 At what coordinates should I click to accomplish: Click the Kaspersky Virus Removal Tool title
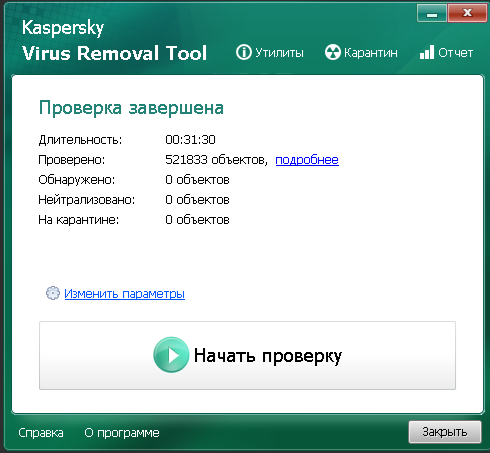pos(114,41)
